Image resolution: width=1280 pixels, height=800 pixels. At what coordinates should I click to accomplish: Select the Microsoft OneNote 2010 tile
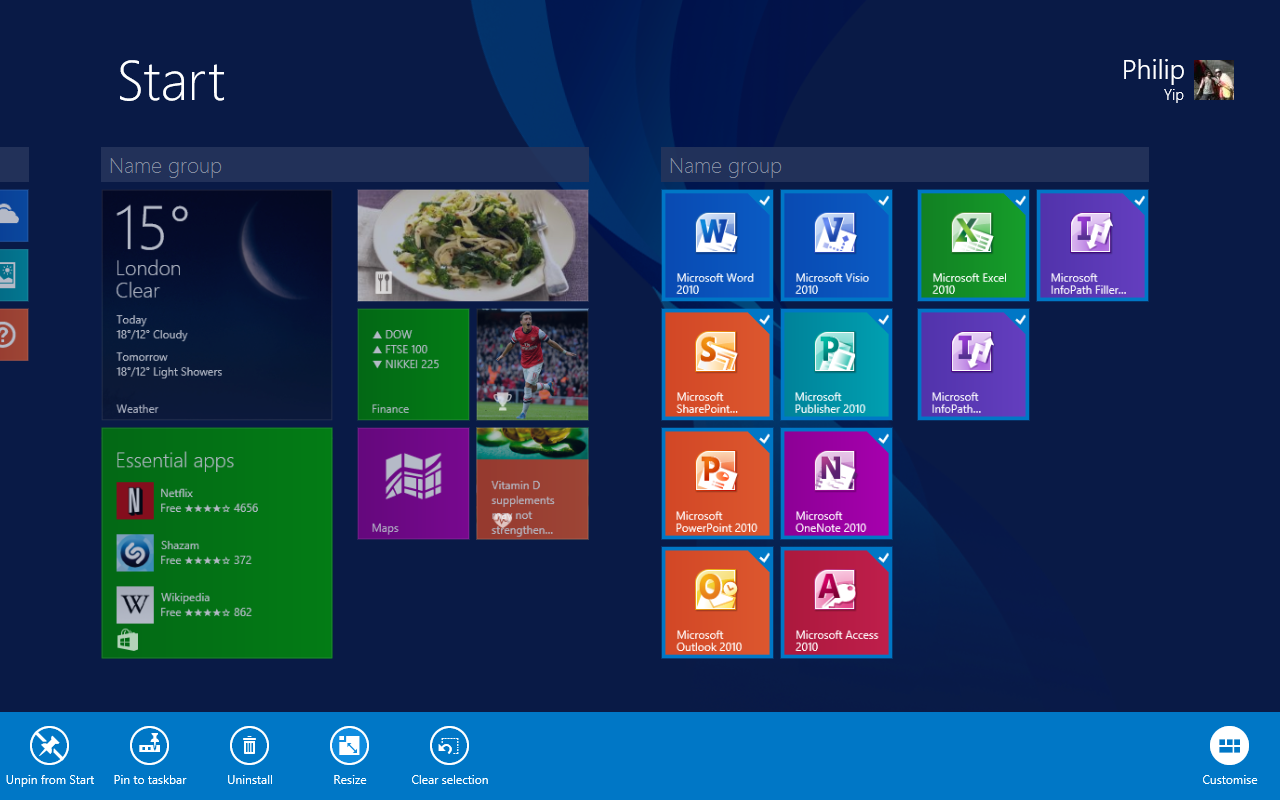tap(836, 483)
